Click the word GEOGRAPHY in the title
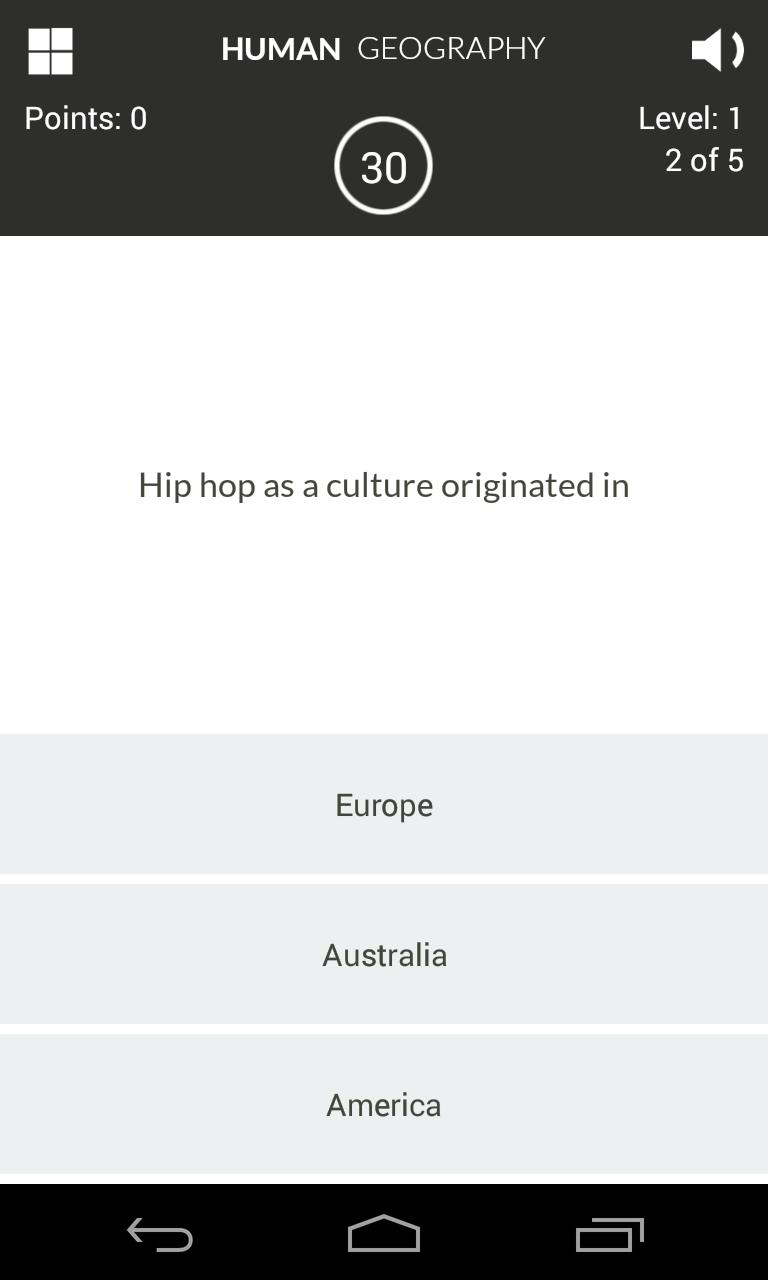Viewport: 768px width, 1280px height. coord(451,49)
